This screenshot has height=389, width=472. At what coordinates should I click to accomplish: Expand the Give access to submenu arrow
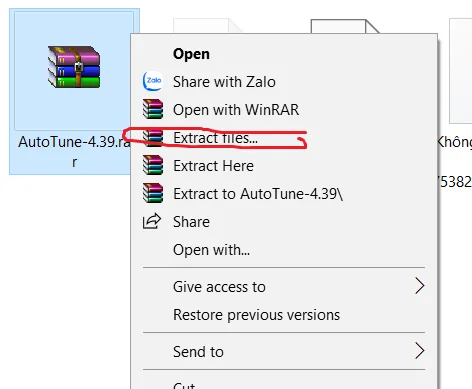[x=420, y=286]
